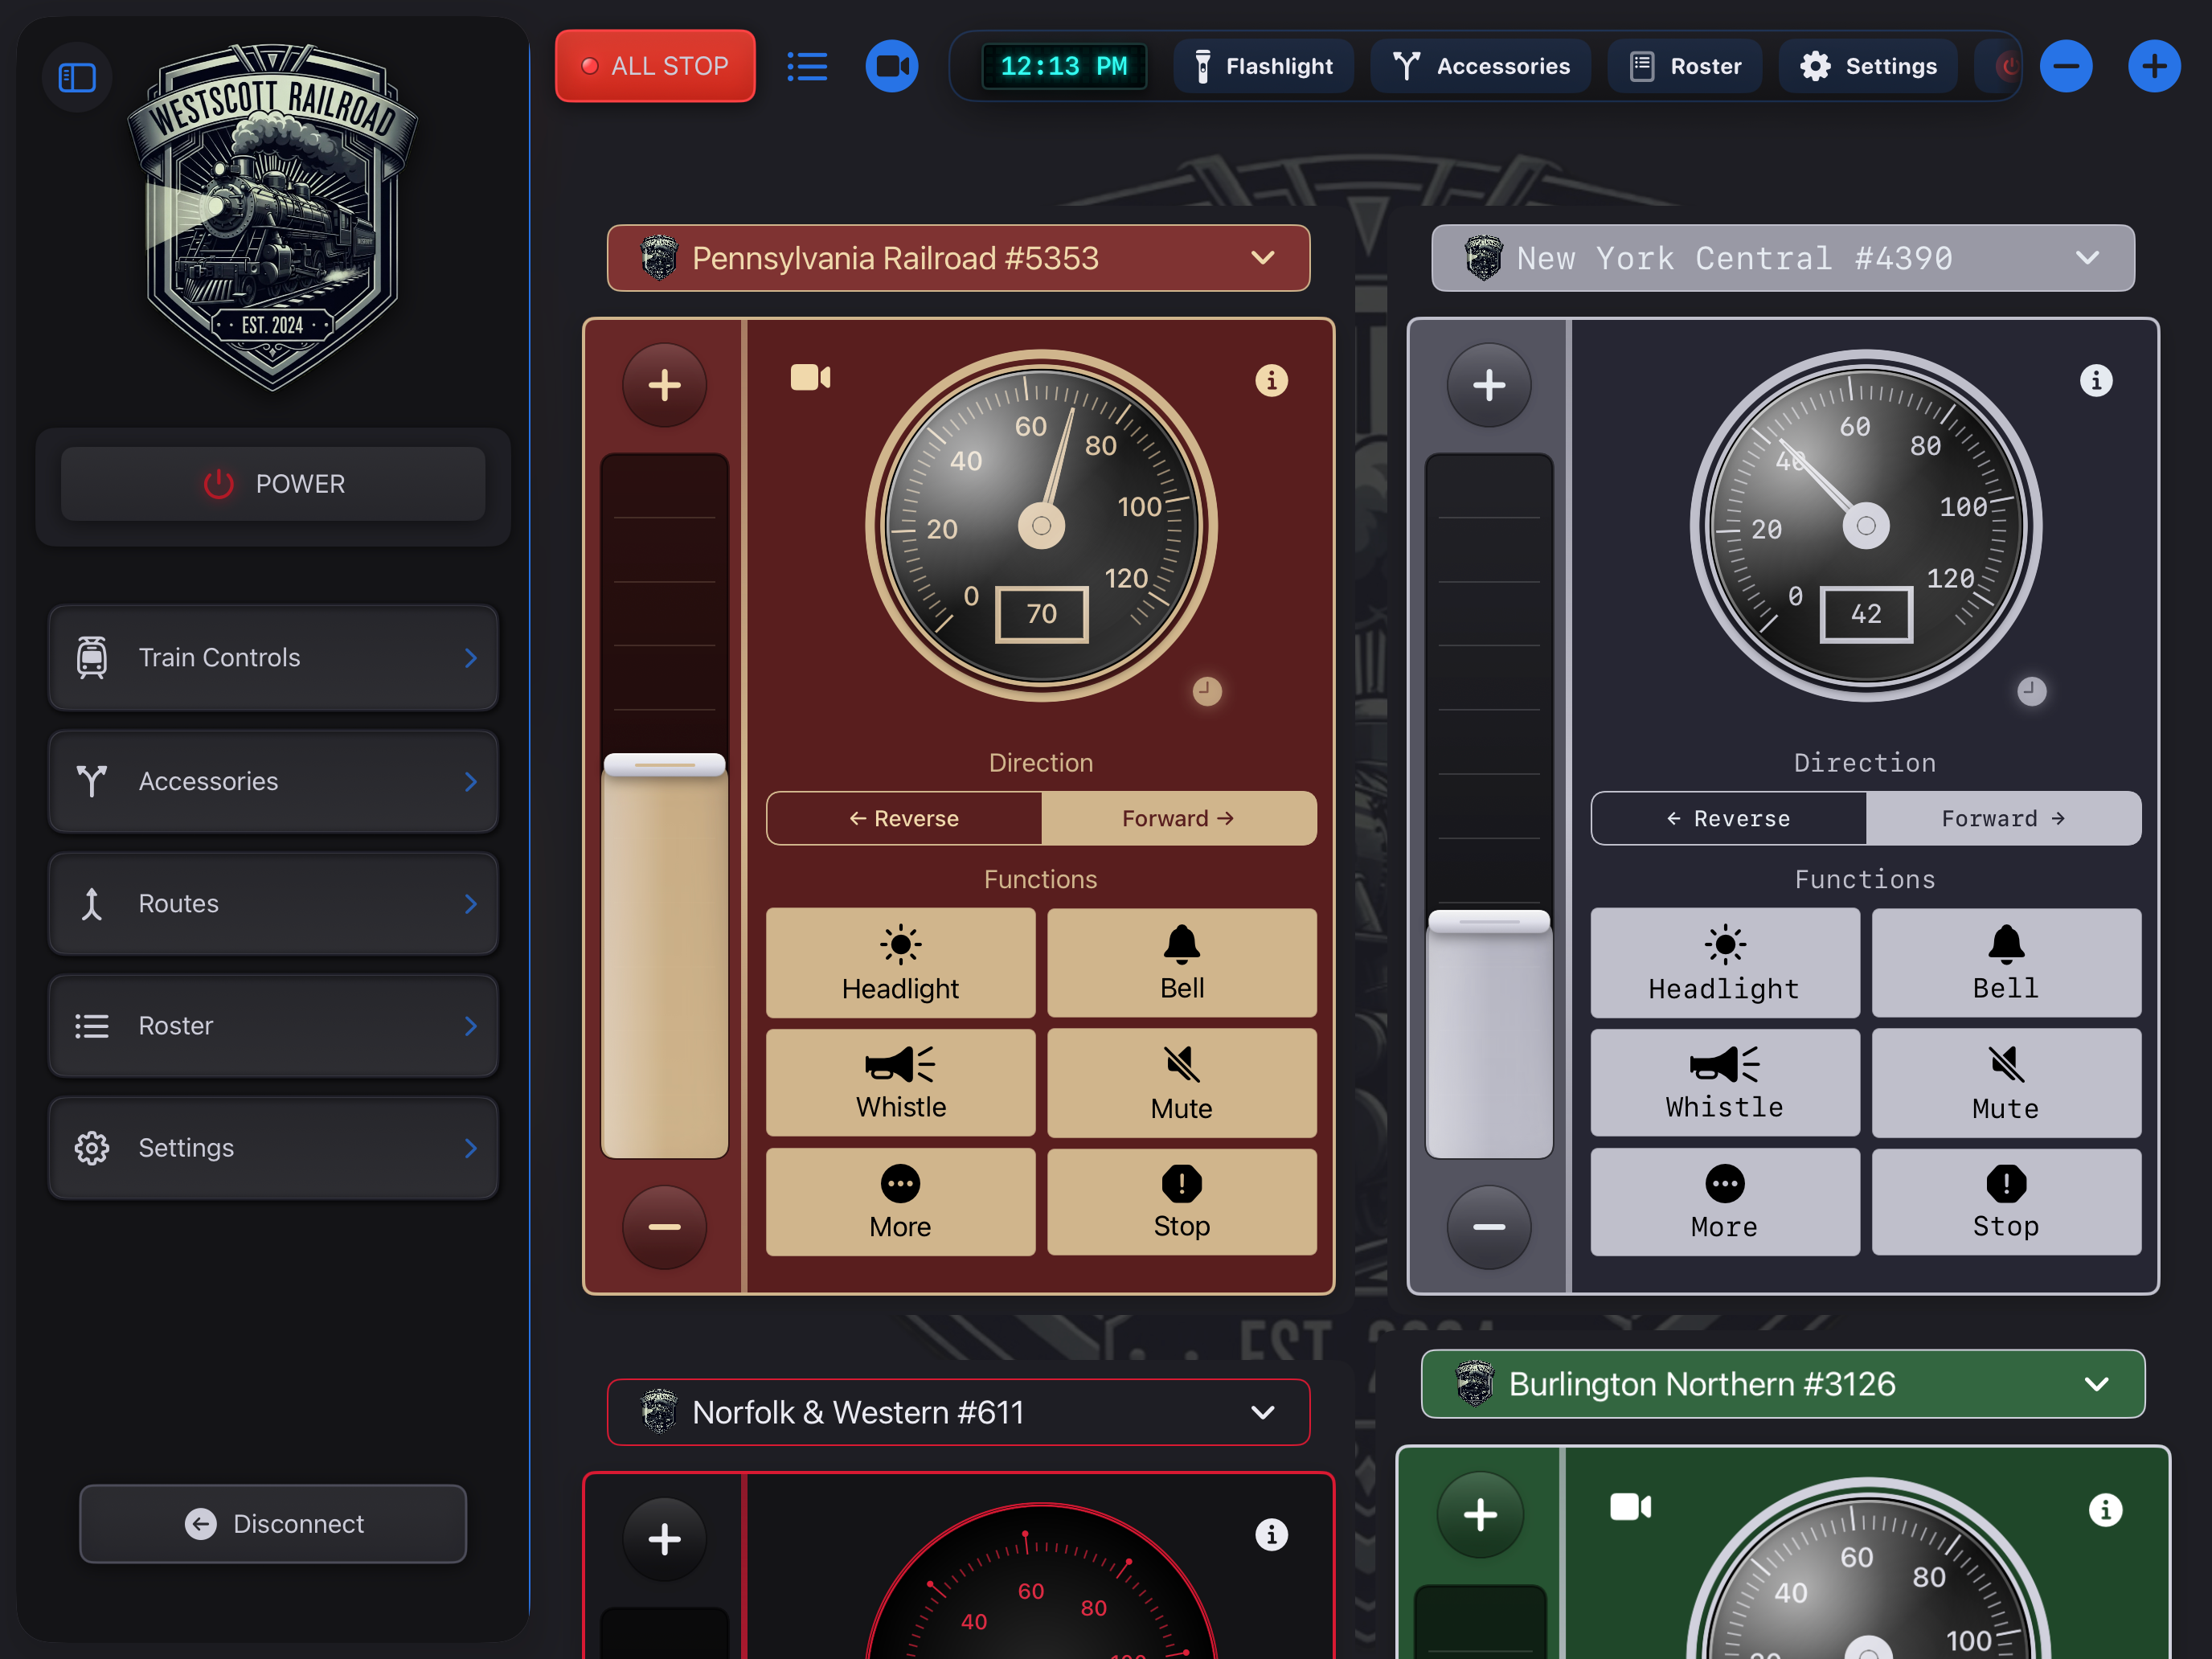The image size is (2212, 1659).
Task: Toggle the Headlight on Pennsylvania Railroad #5353
Action: tap(900, 963)
